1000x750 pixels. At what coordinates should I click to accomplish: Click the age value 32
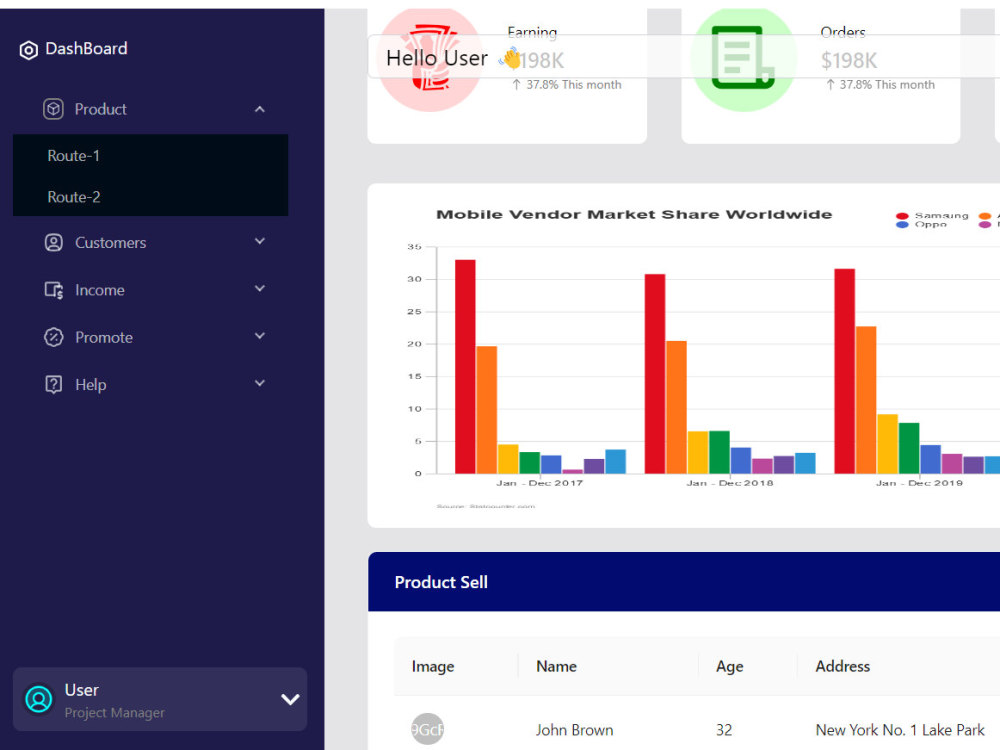point(724,730)
